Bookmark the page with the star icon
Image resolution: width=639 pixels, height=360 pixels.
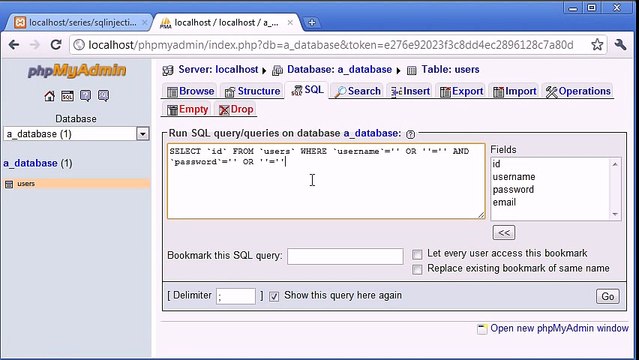click(597, 44)
